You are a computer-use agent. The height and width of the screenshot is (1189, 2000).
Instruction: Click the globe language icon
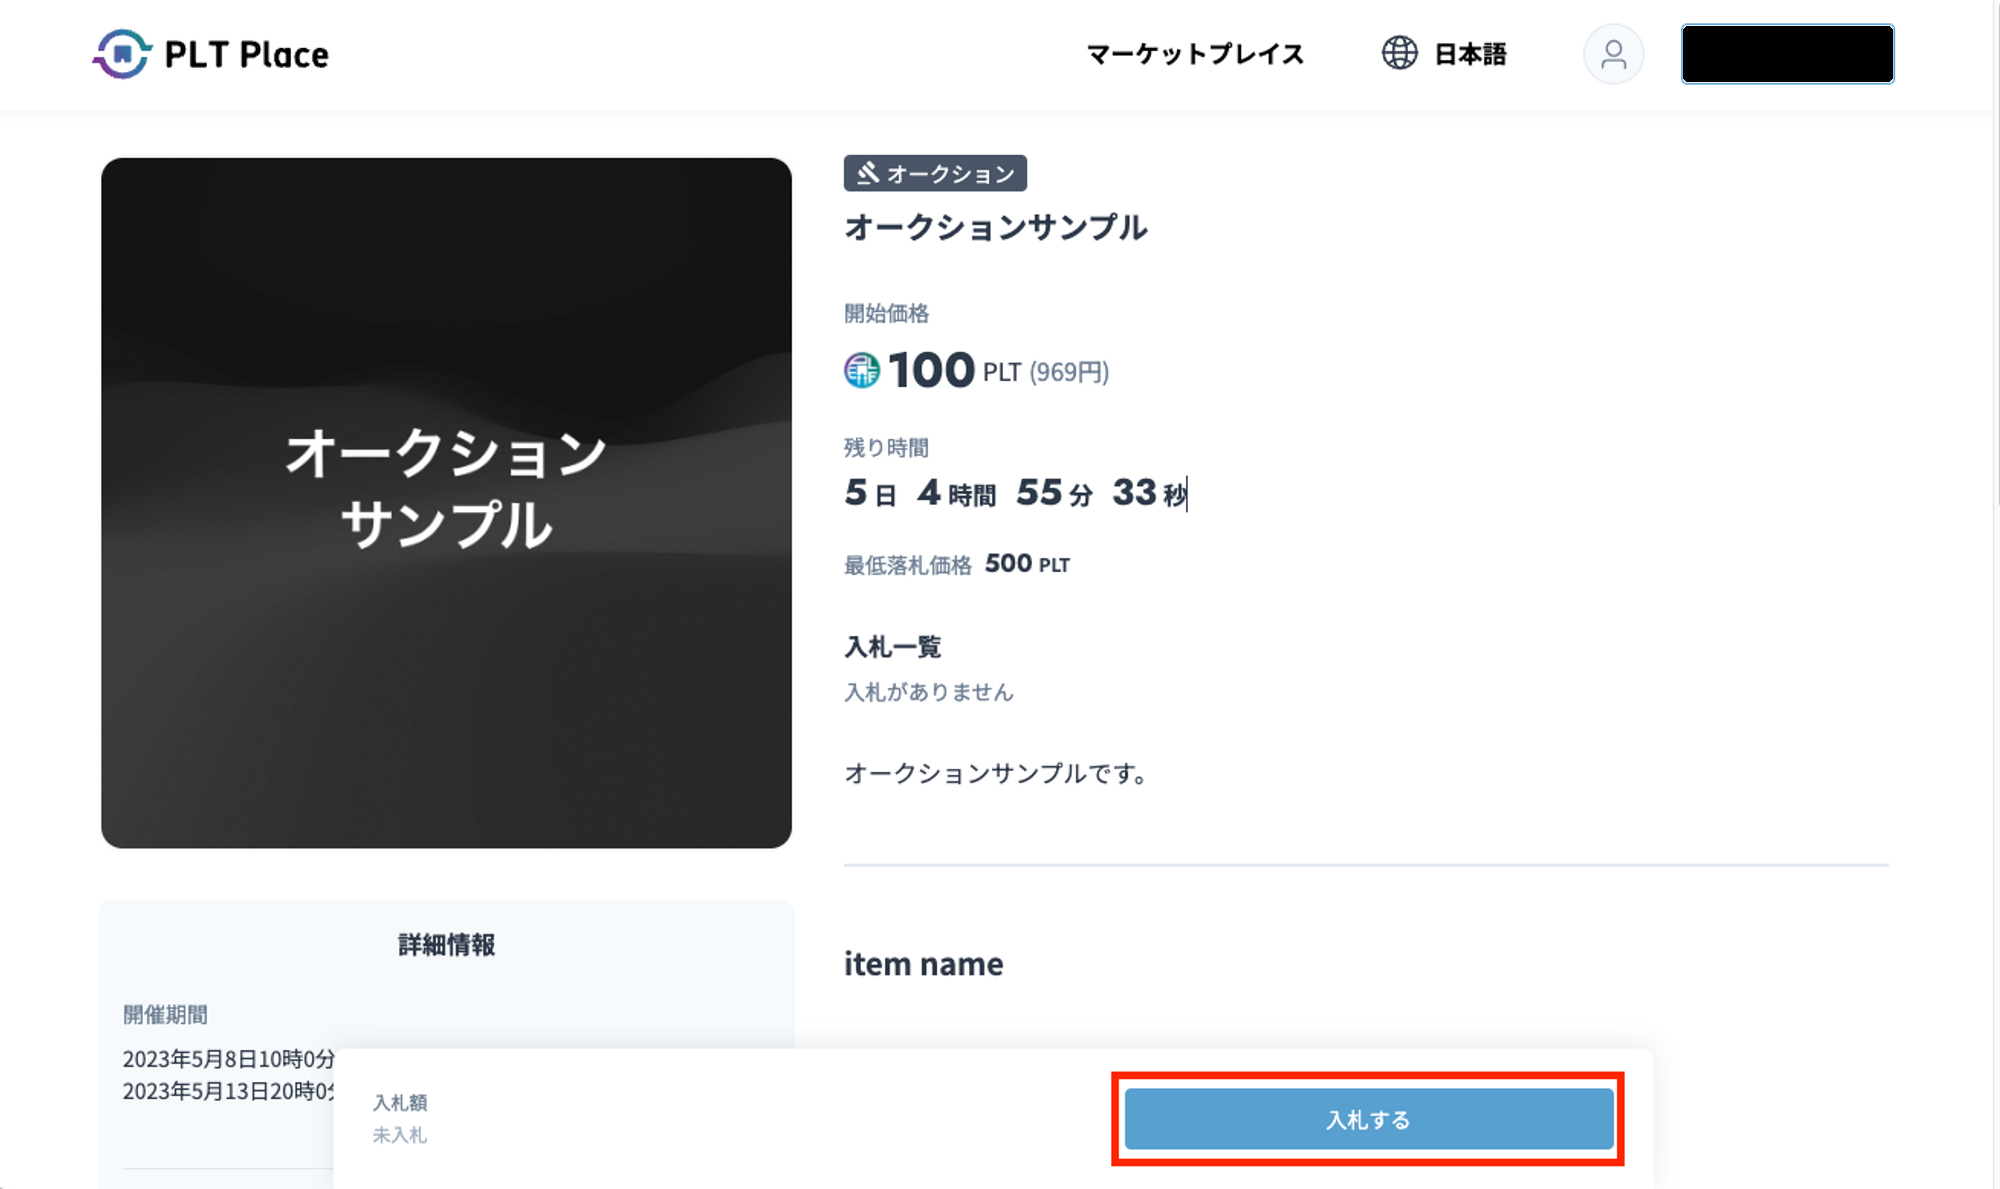pos(1399,53)
